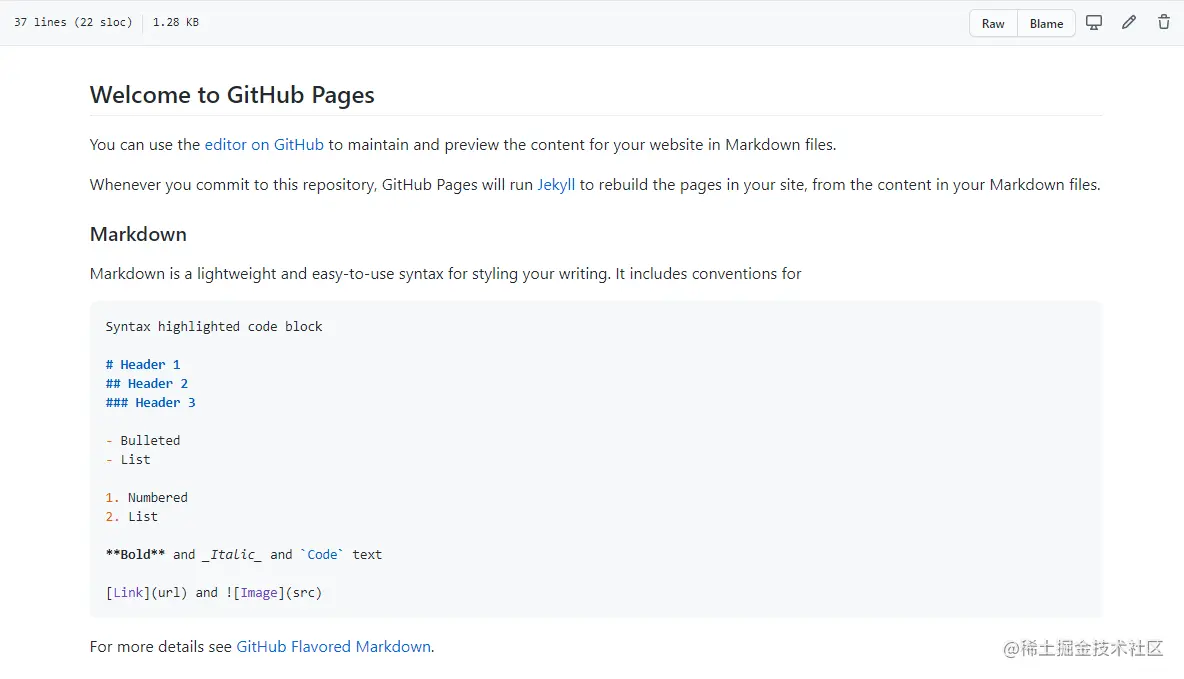
Task: Click the '1. Numbered' code line
Action: point(146,497)
